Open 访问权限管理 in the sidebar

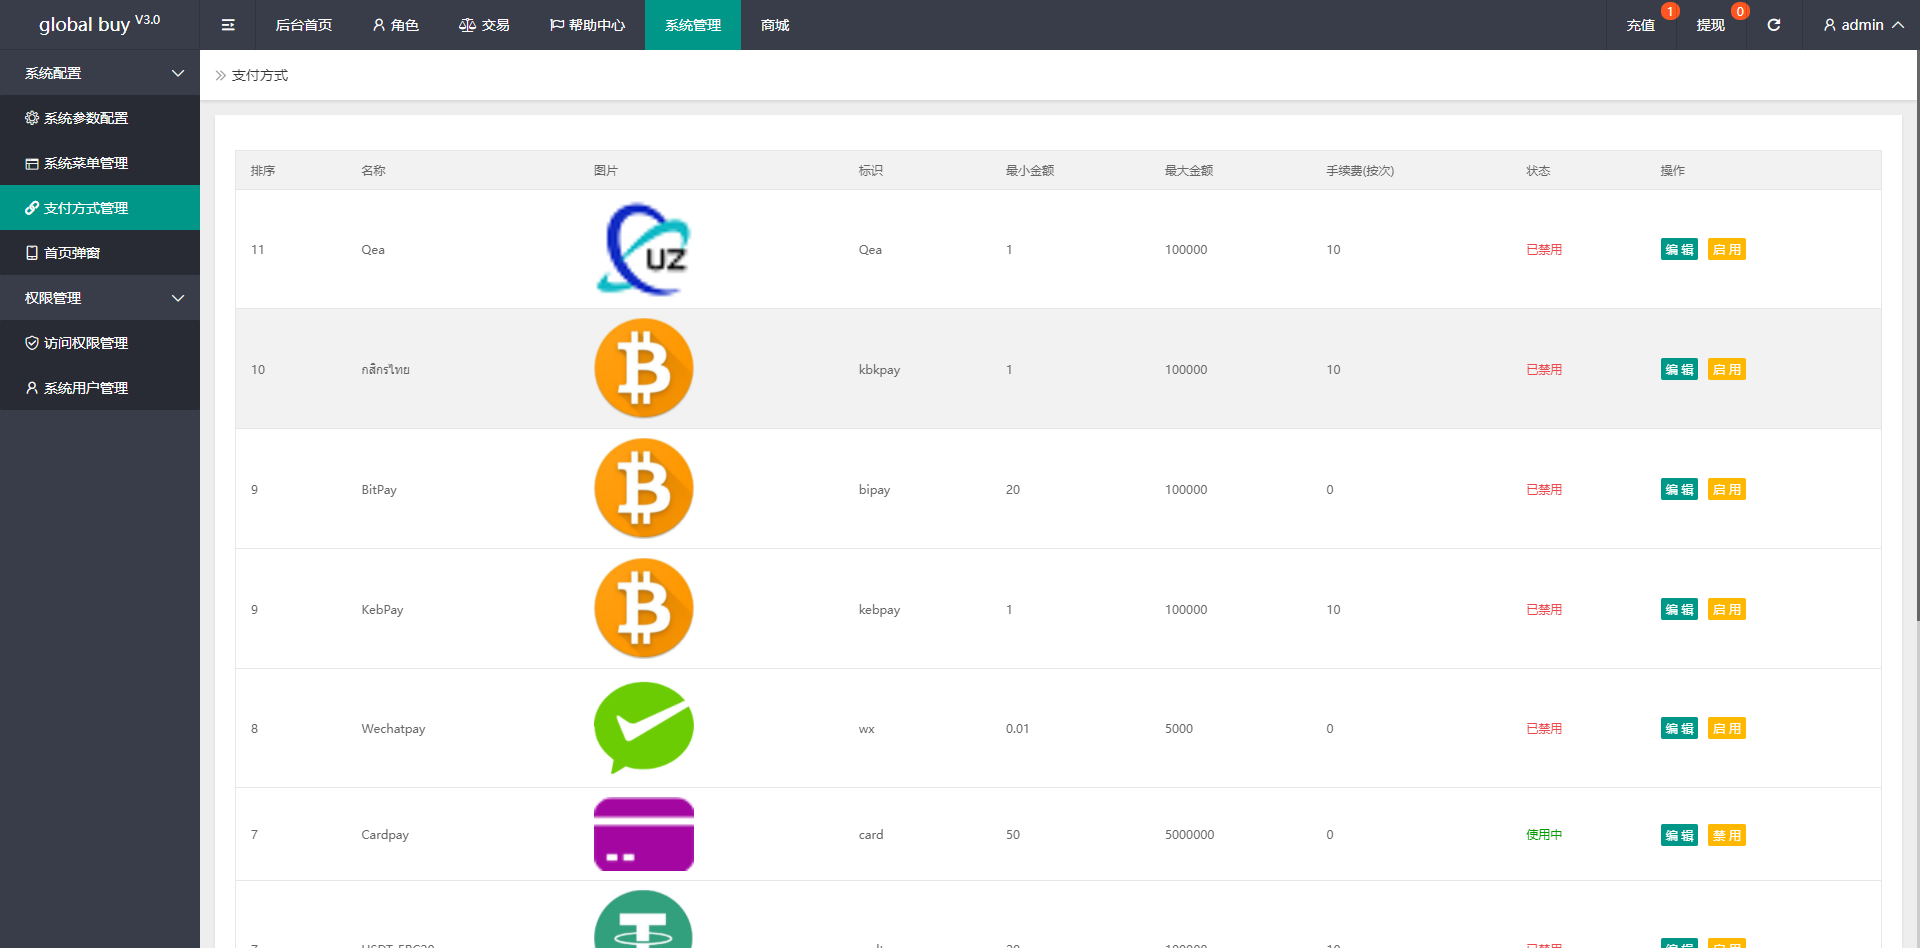coord(100,343)
